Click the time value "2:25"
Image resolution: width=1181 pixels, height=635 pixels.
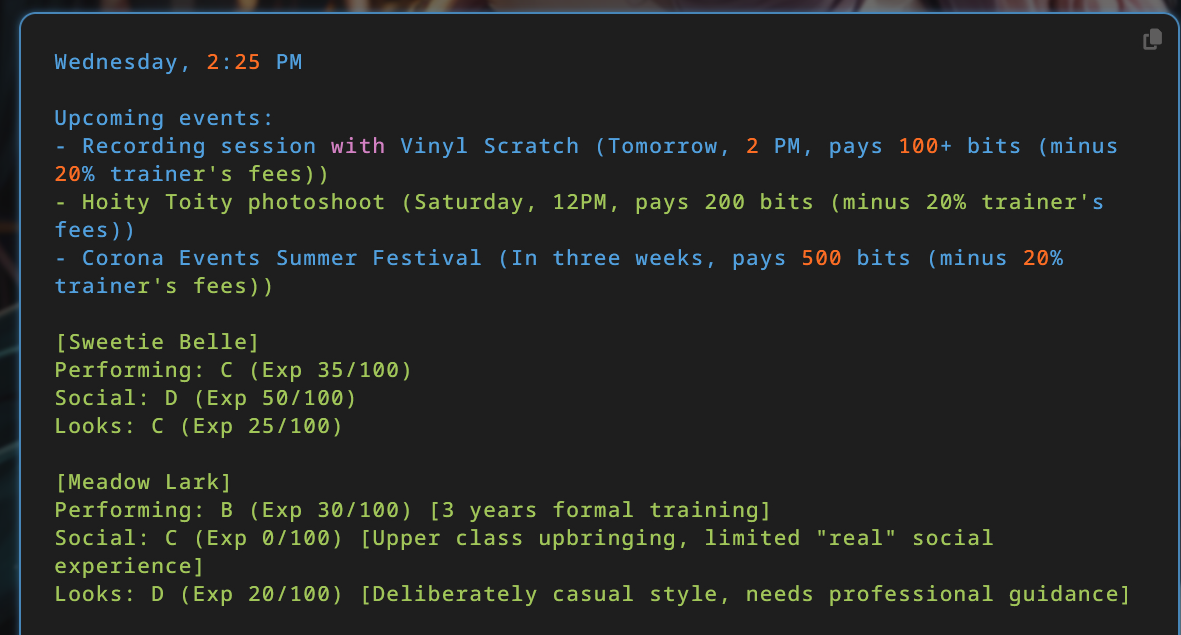pos(233,62)
